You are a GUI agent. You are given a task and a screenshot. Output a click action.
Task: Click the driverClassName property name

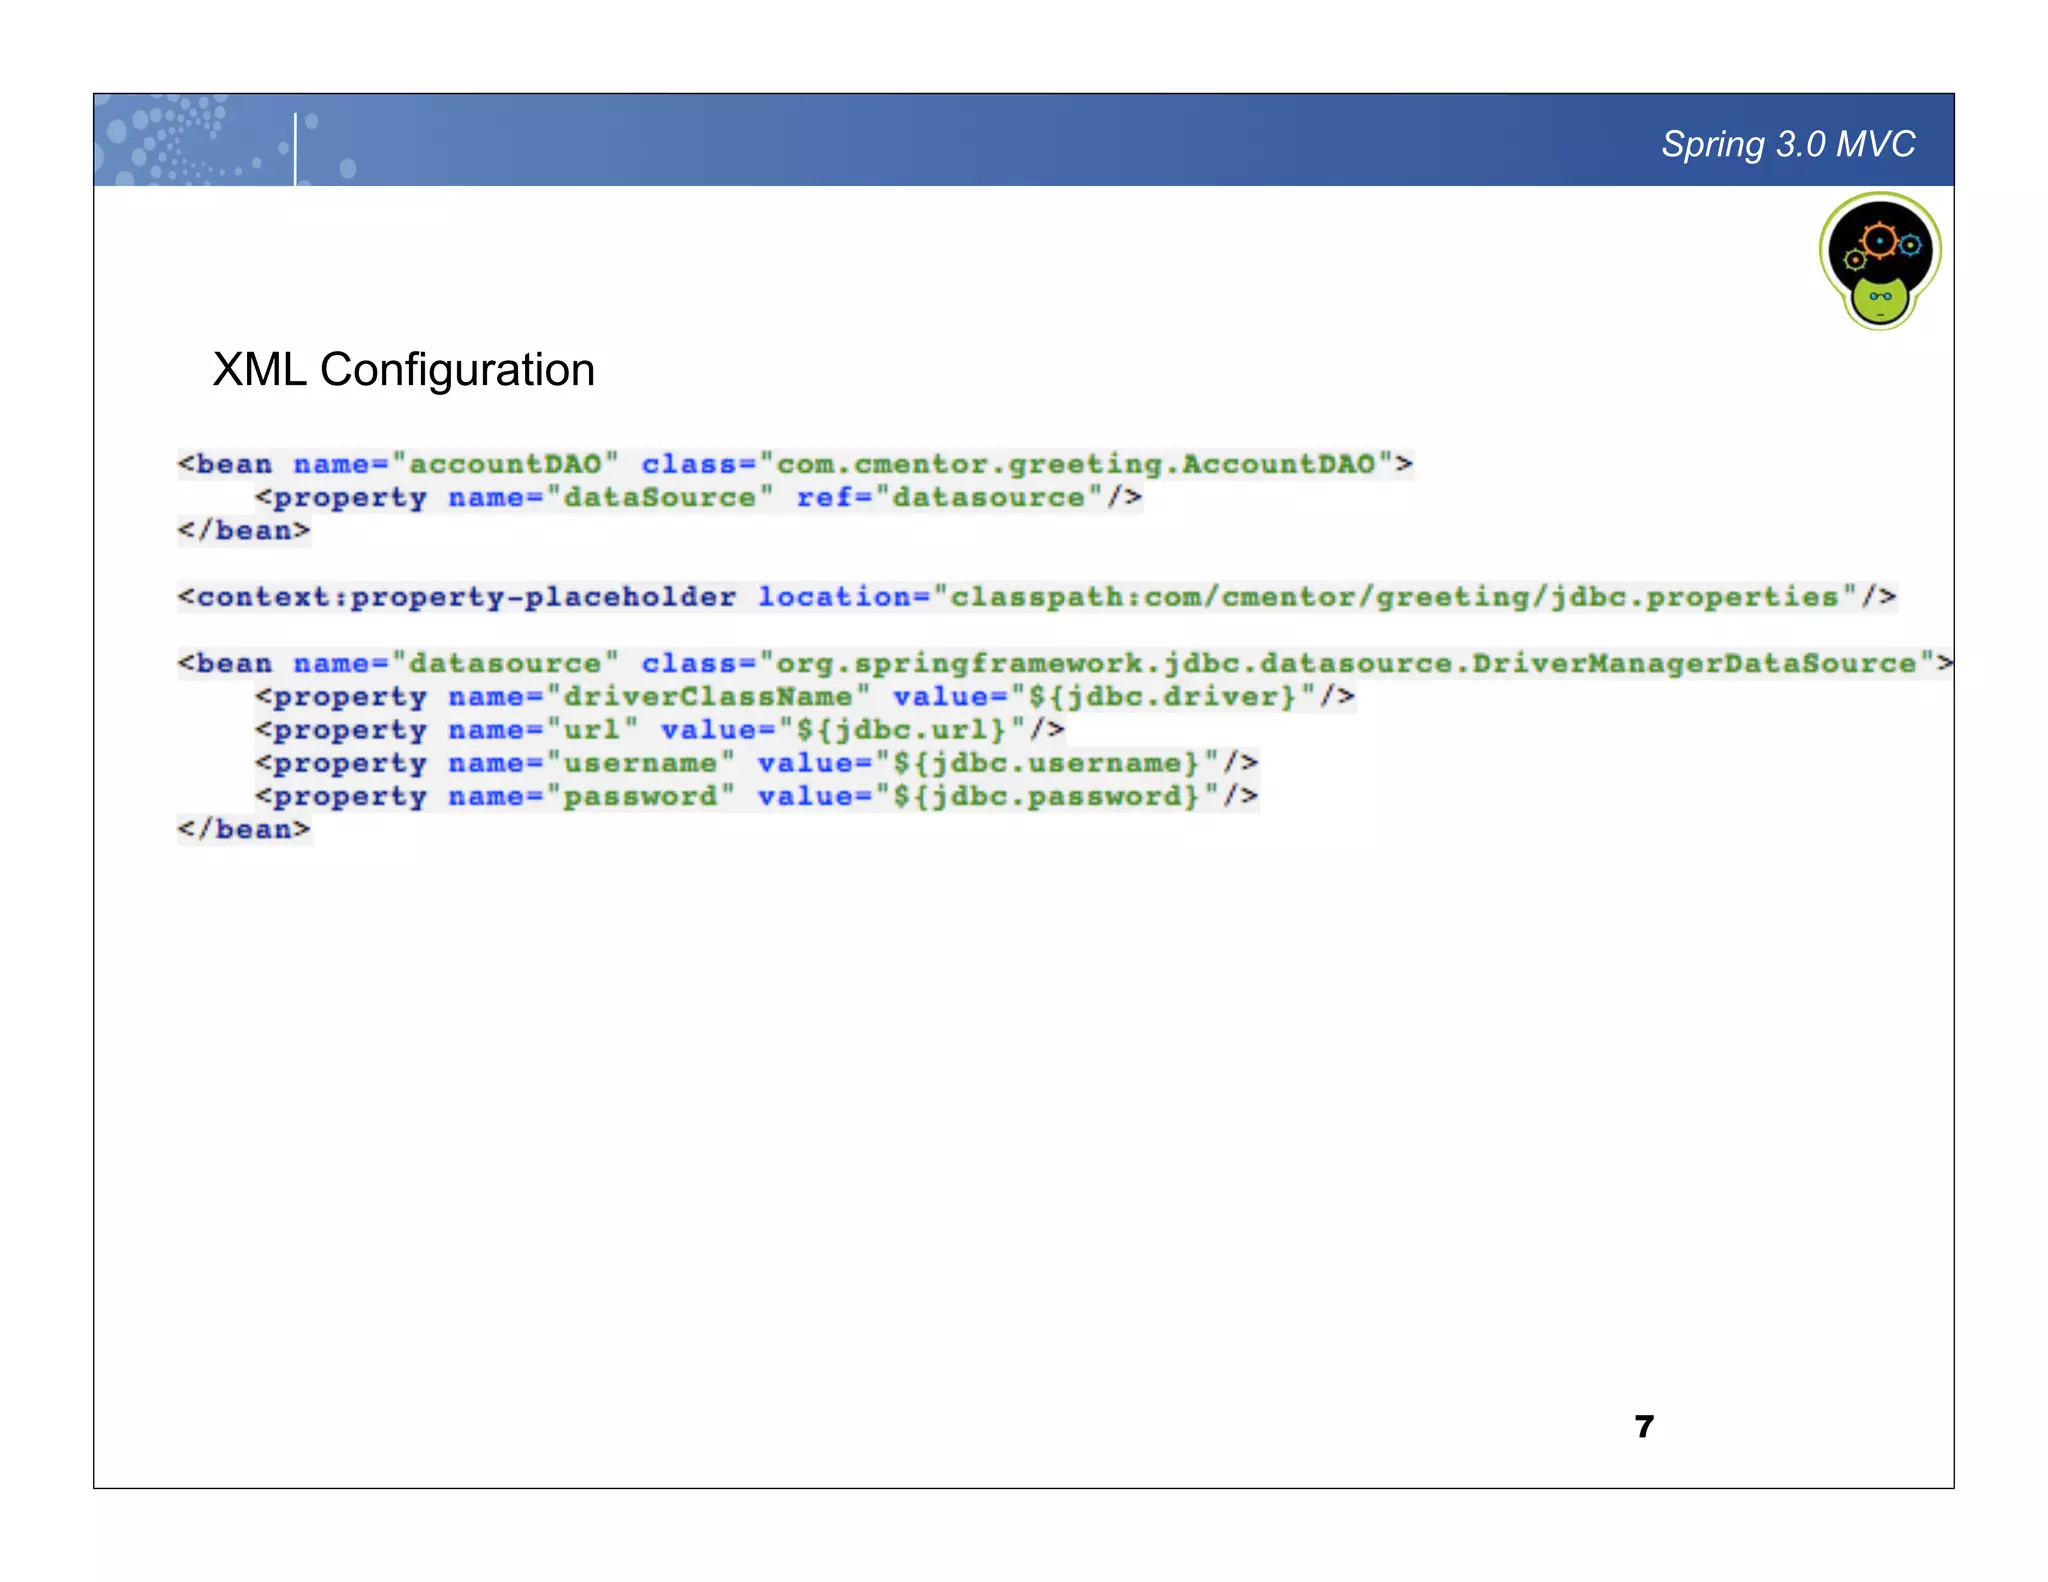[x=708, y=697]
